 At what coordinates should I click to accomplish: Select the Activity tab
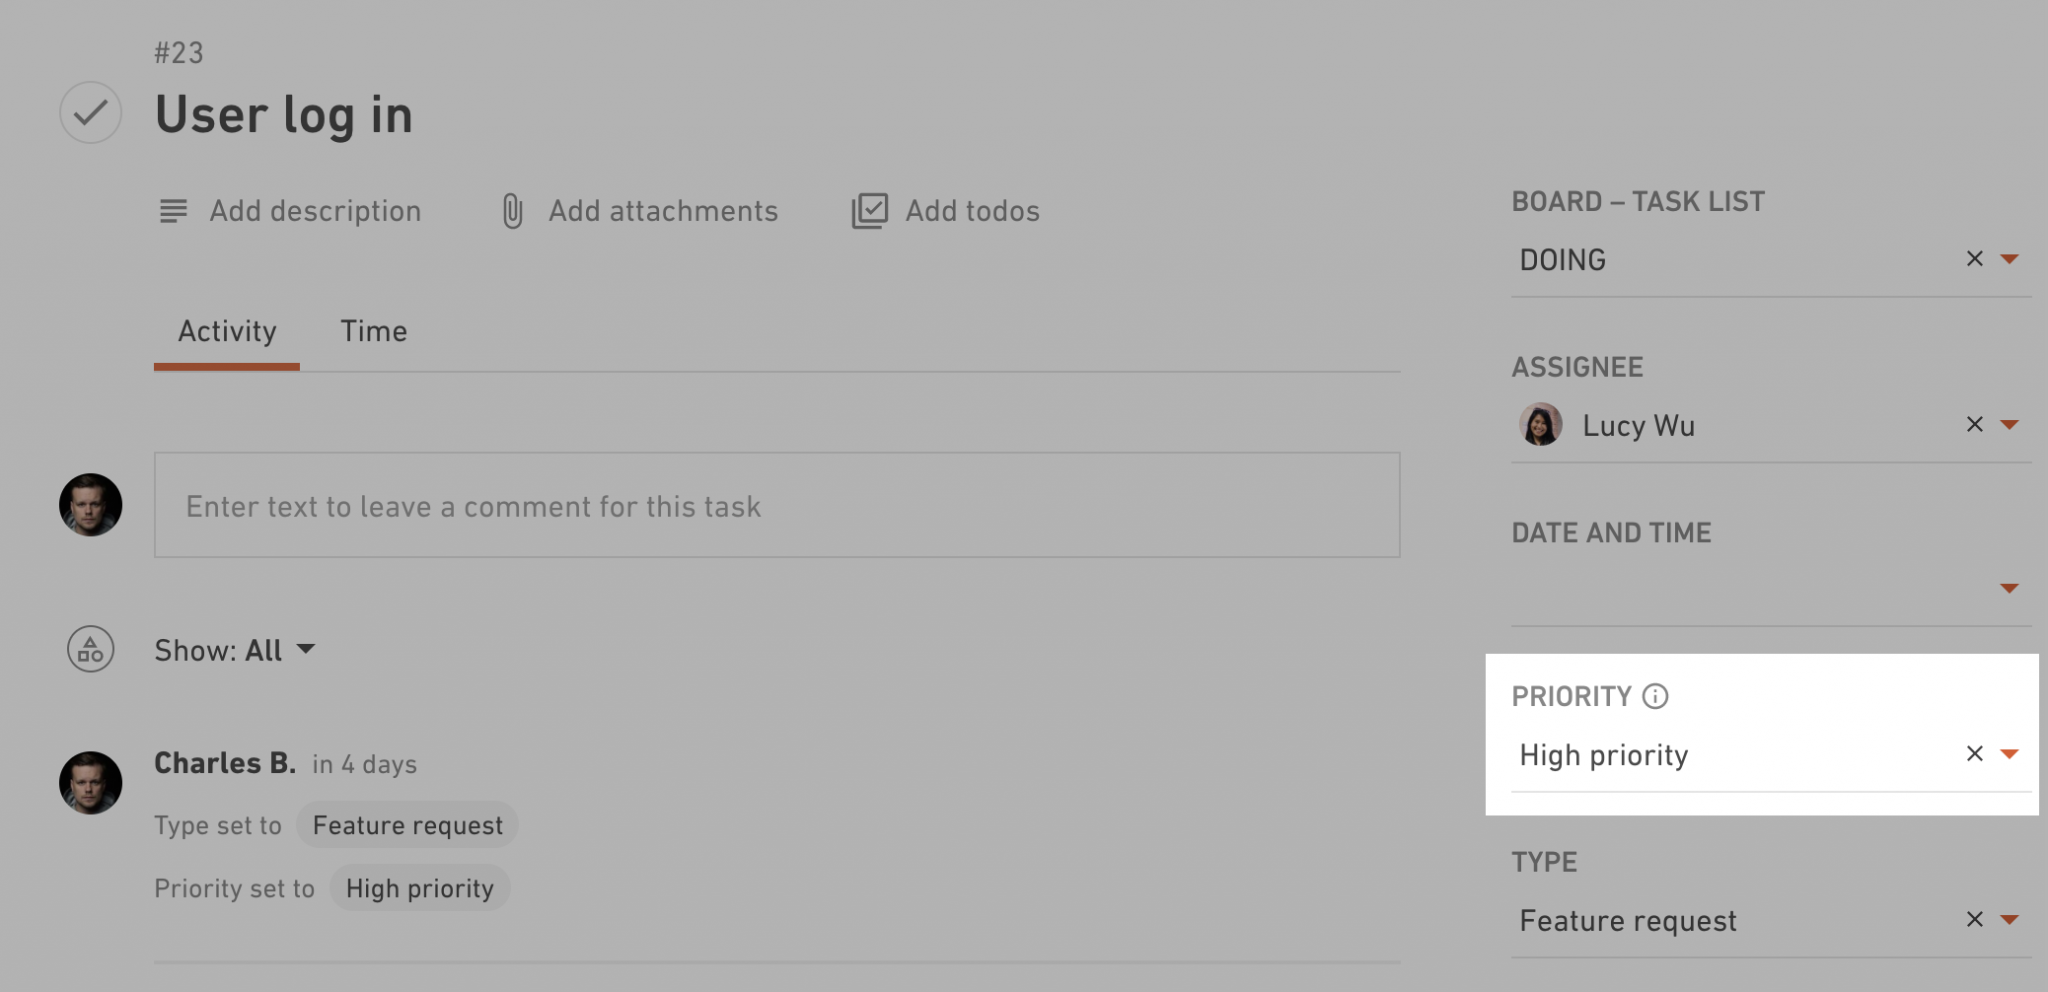(227, 331)
